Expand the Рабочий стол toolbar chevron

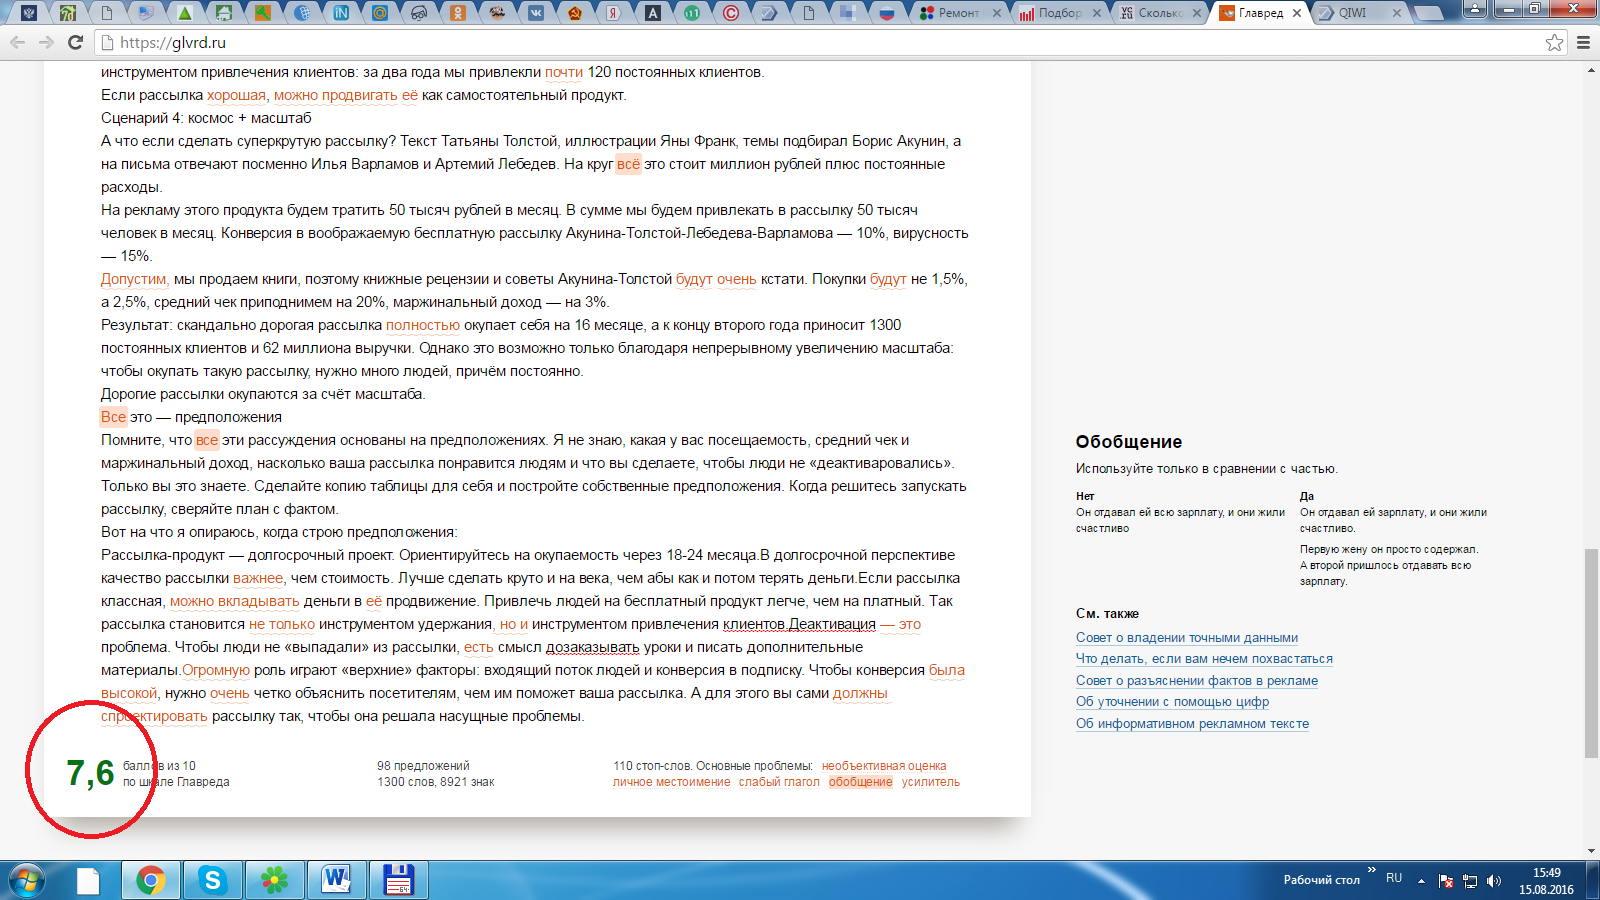coord(1372,870)
